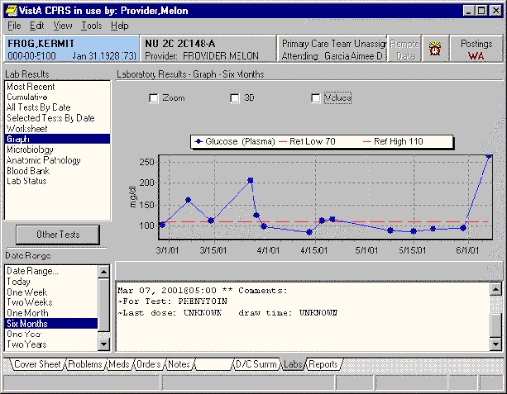
Task: Enable the Zoom checkbox
Action: point(154,98)
